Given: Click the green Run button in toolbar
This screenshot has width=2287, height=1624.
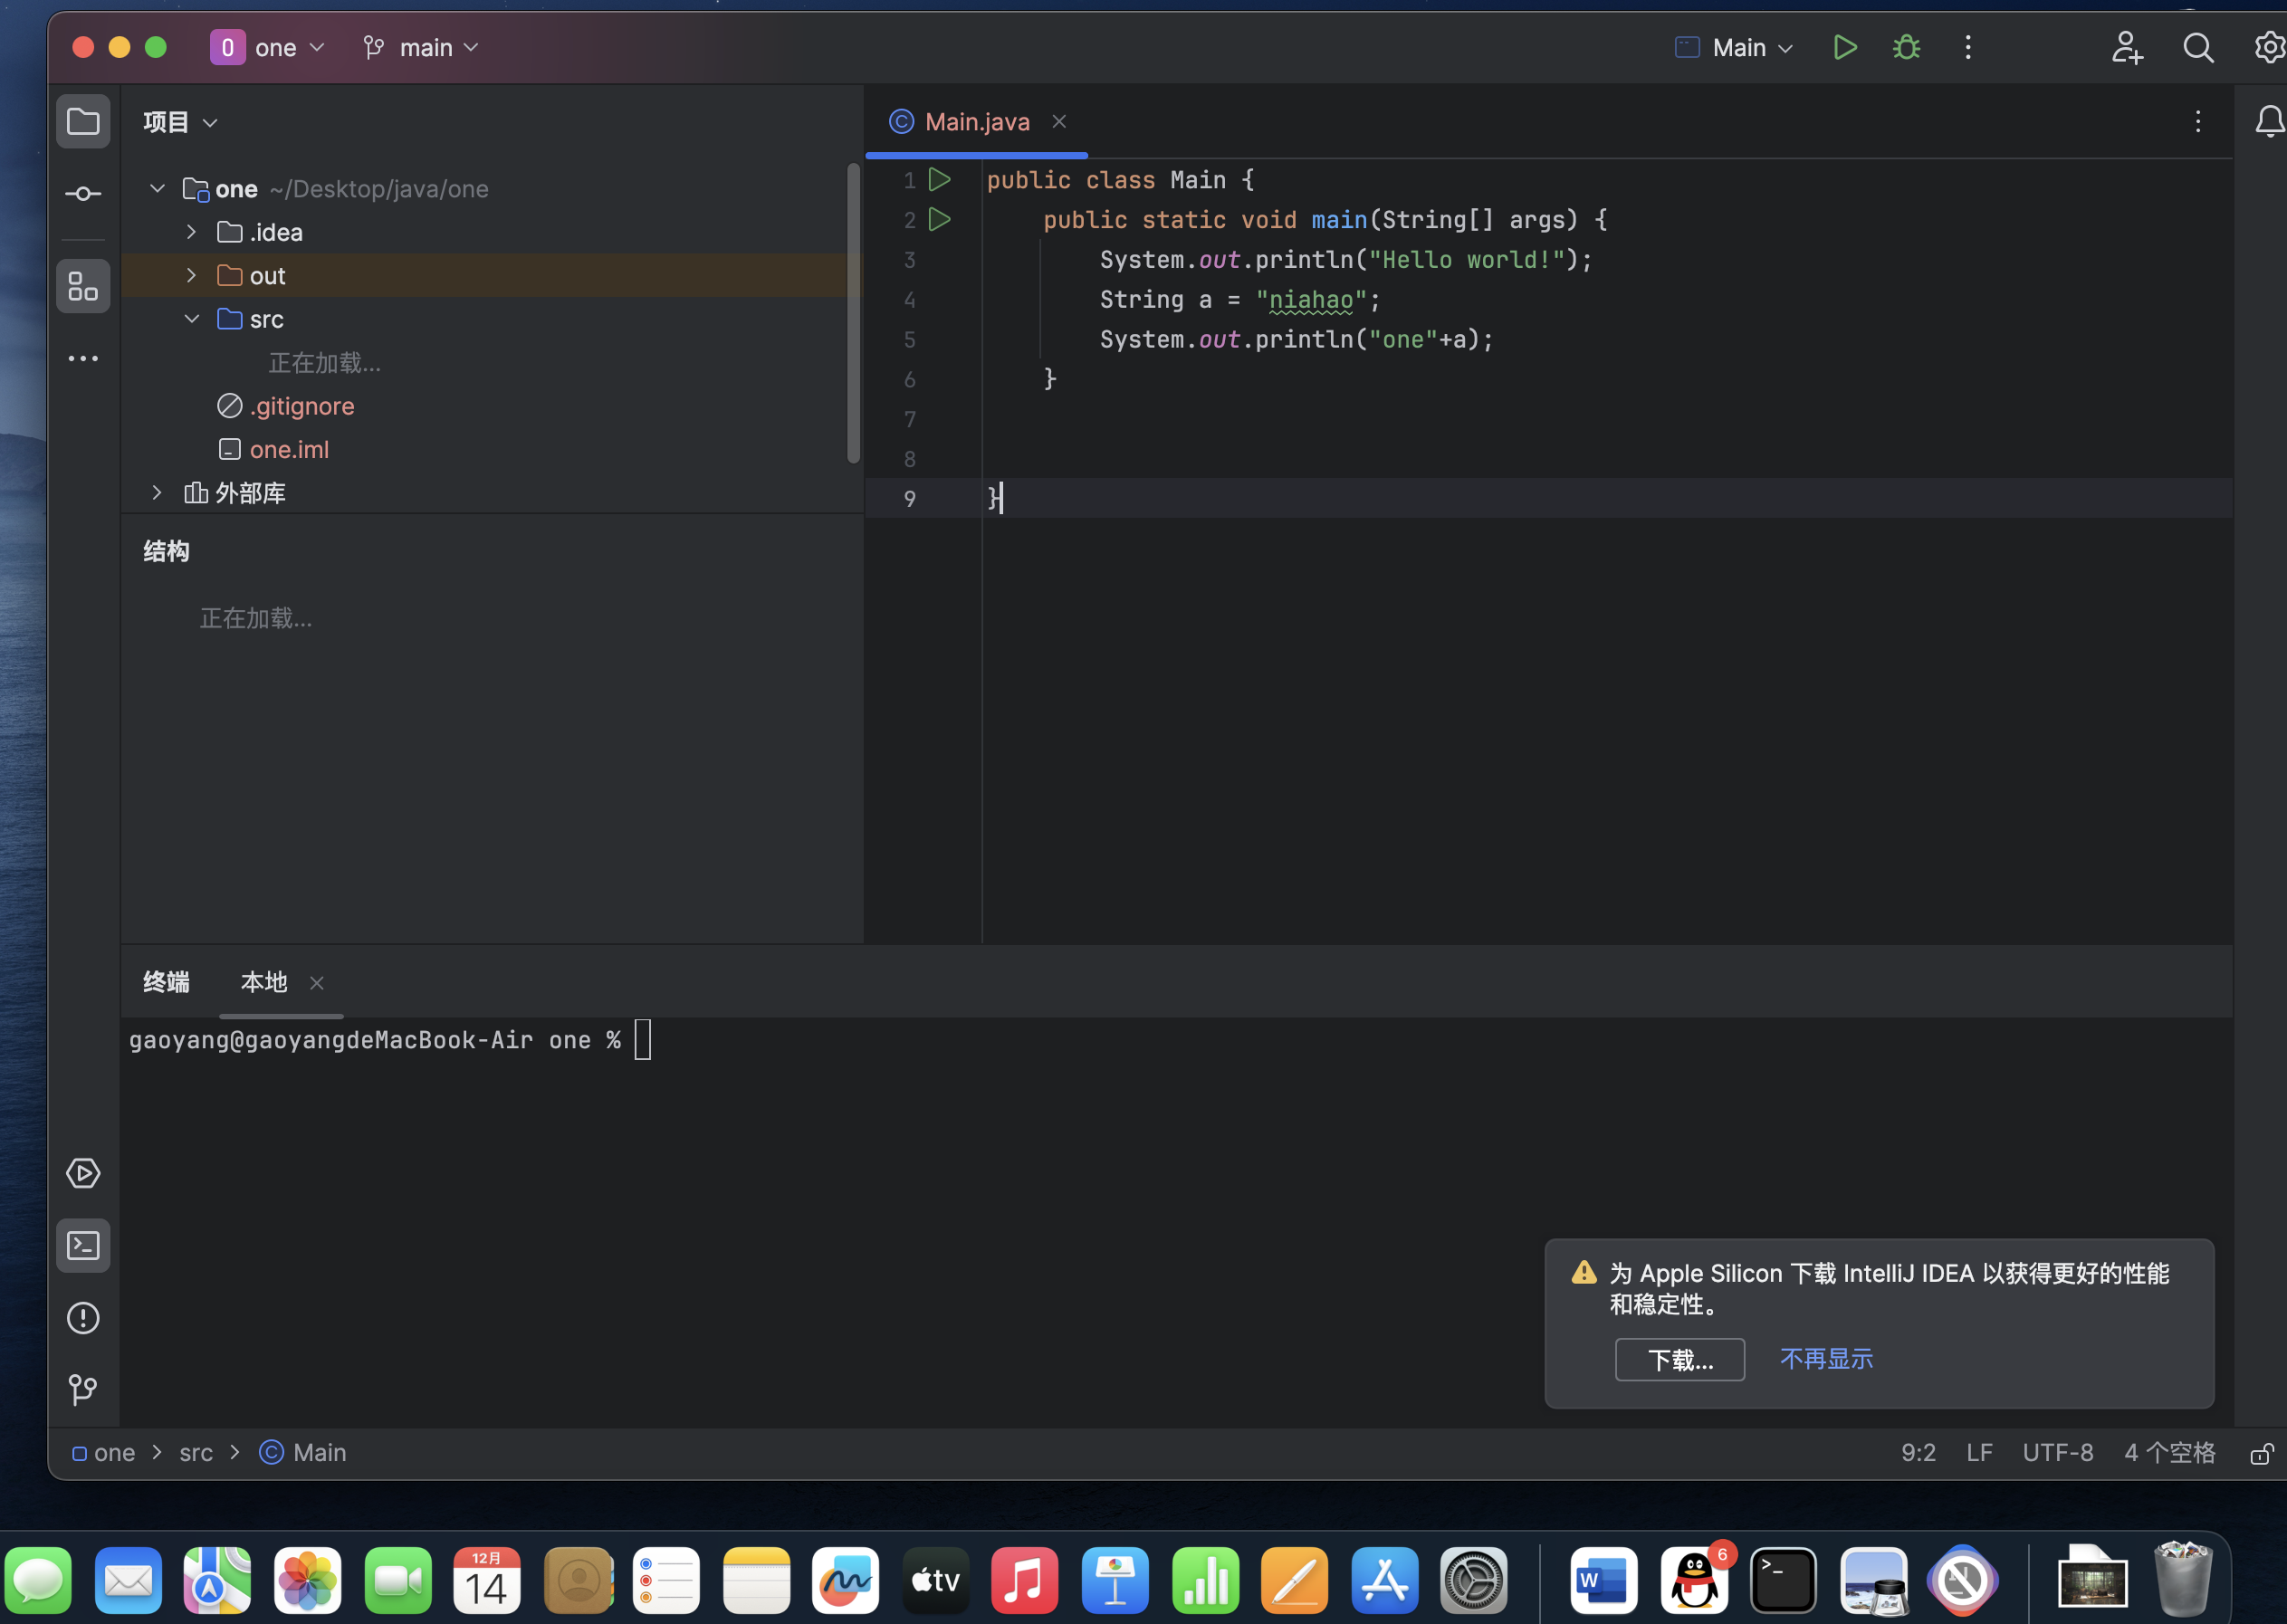Looking at the screenshot, I should 1844,47.
